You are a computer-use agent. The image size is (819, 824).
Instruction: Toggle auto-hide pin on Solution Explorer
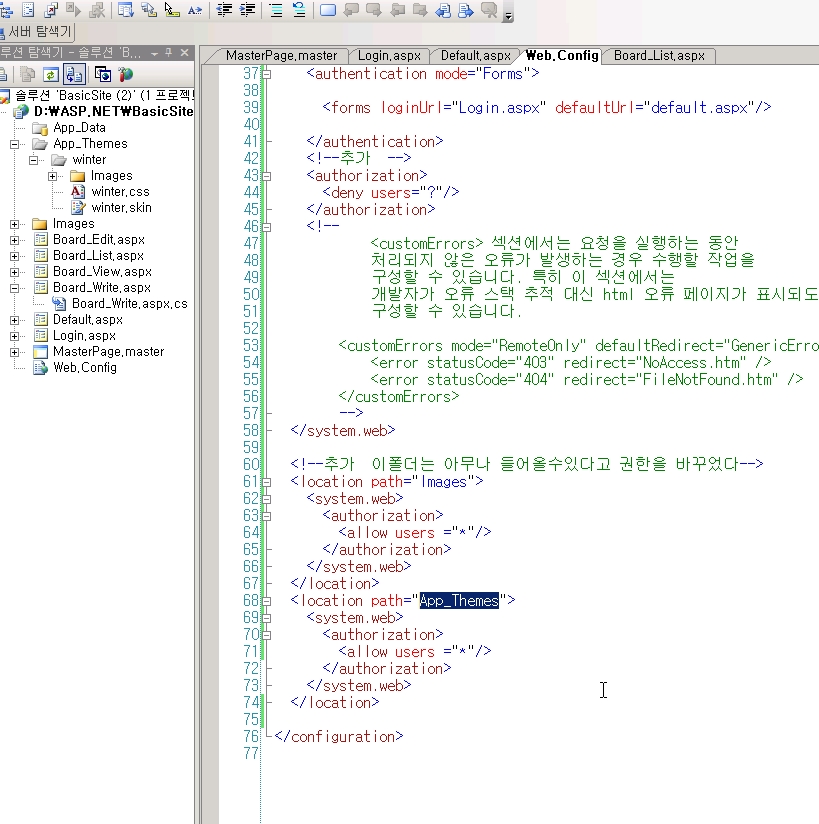click(x=169, y=53)
